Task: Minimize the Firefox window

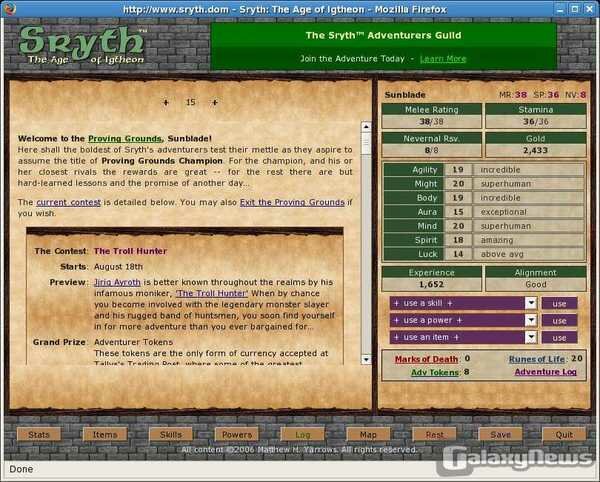Action: click(560, 9)
